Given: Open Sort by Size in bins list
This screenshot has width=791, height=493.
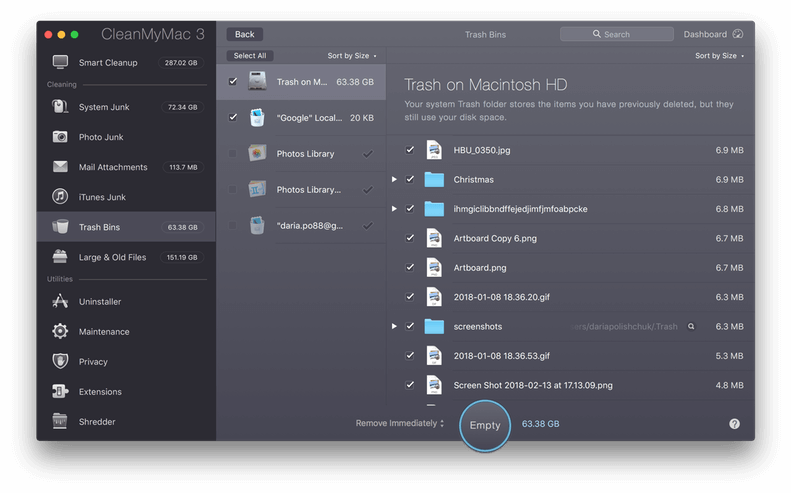Looking at the screenshot, I should pyautogui.click(x=352, y=56).
